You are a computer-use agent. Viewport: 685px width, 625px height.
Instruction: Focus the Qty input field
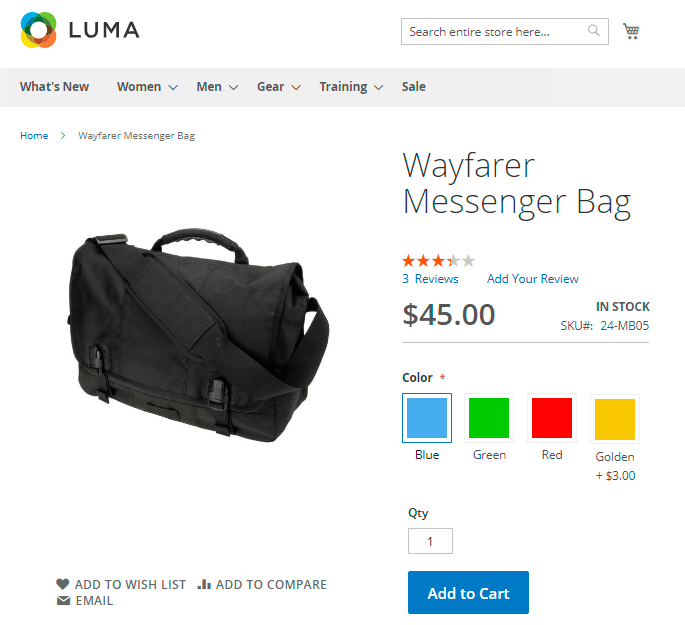point(430,541)
